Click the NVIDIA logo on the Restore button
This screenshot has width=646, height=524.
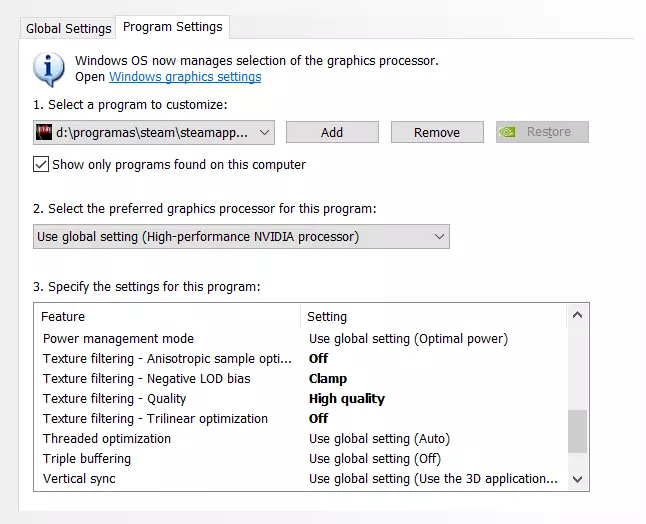click(510, 132)
